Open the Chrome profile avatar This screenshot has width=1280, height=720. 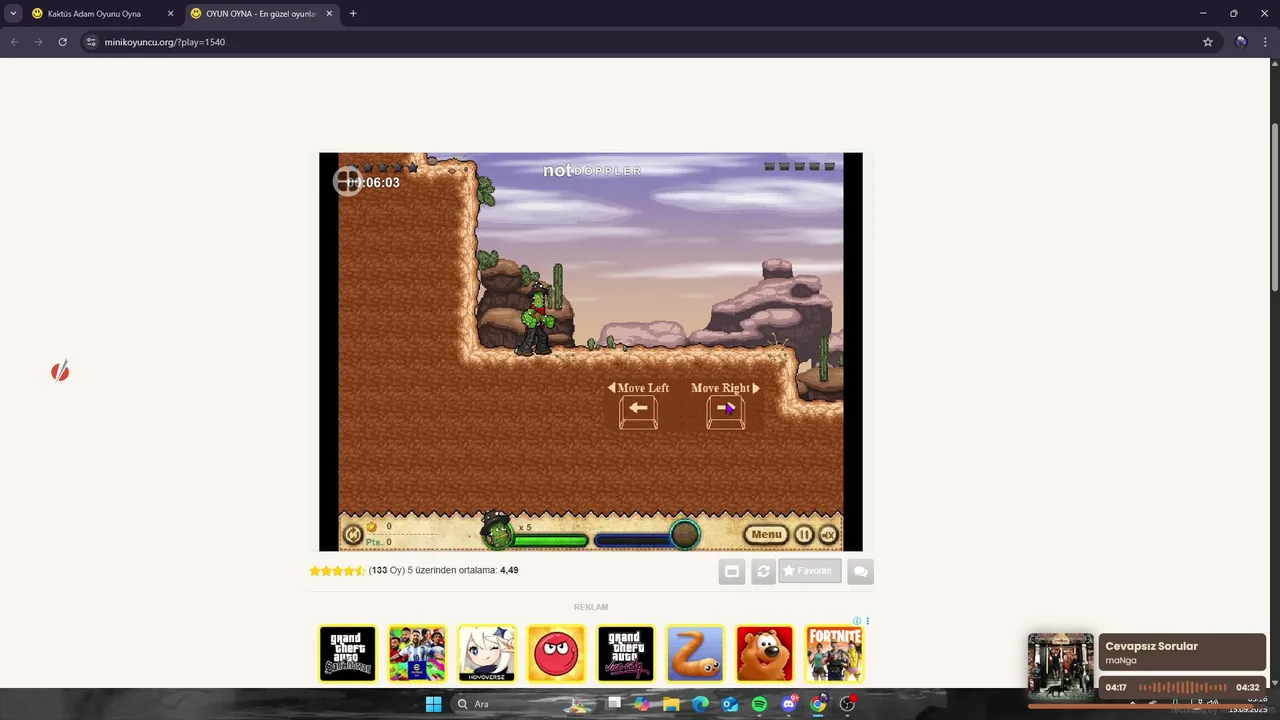coord(1241,42)
